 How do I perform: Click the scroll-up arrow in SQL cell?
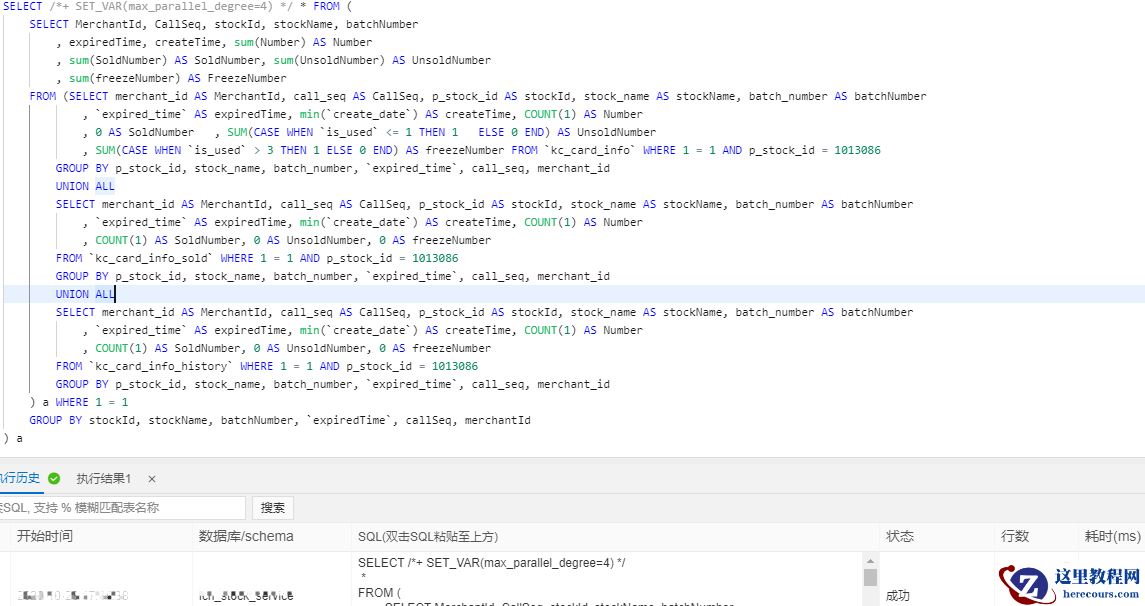point(870,561)
